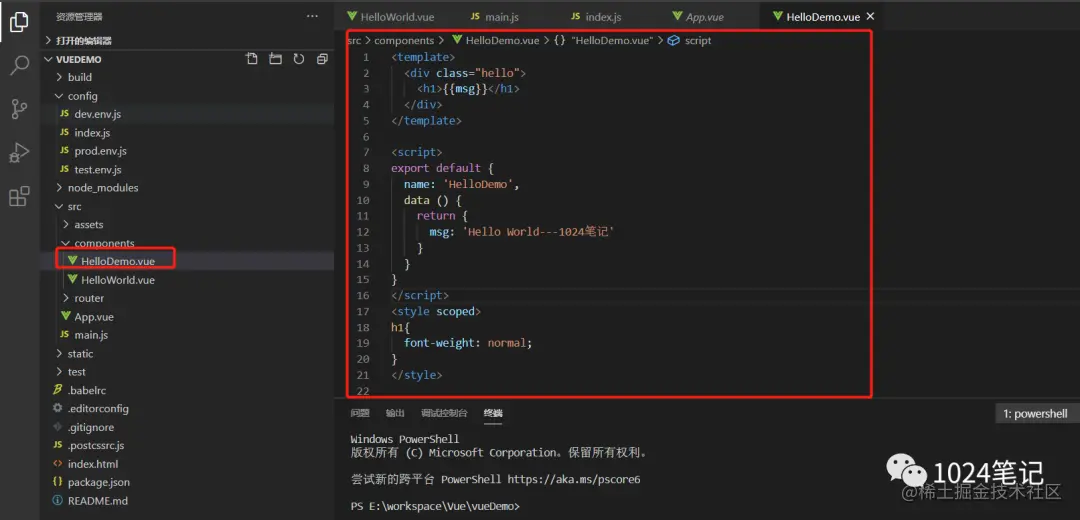Open the 问题 problems panel tab
Viewport: 1080px width, 520px height.
click(360, 413)
